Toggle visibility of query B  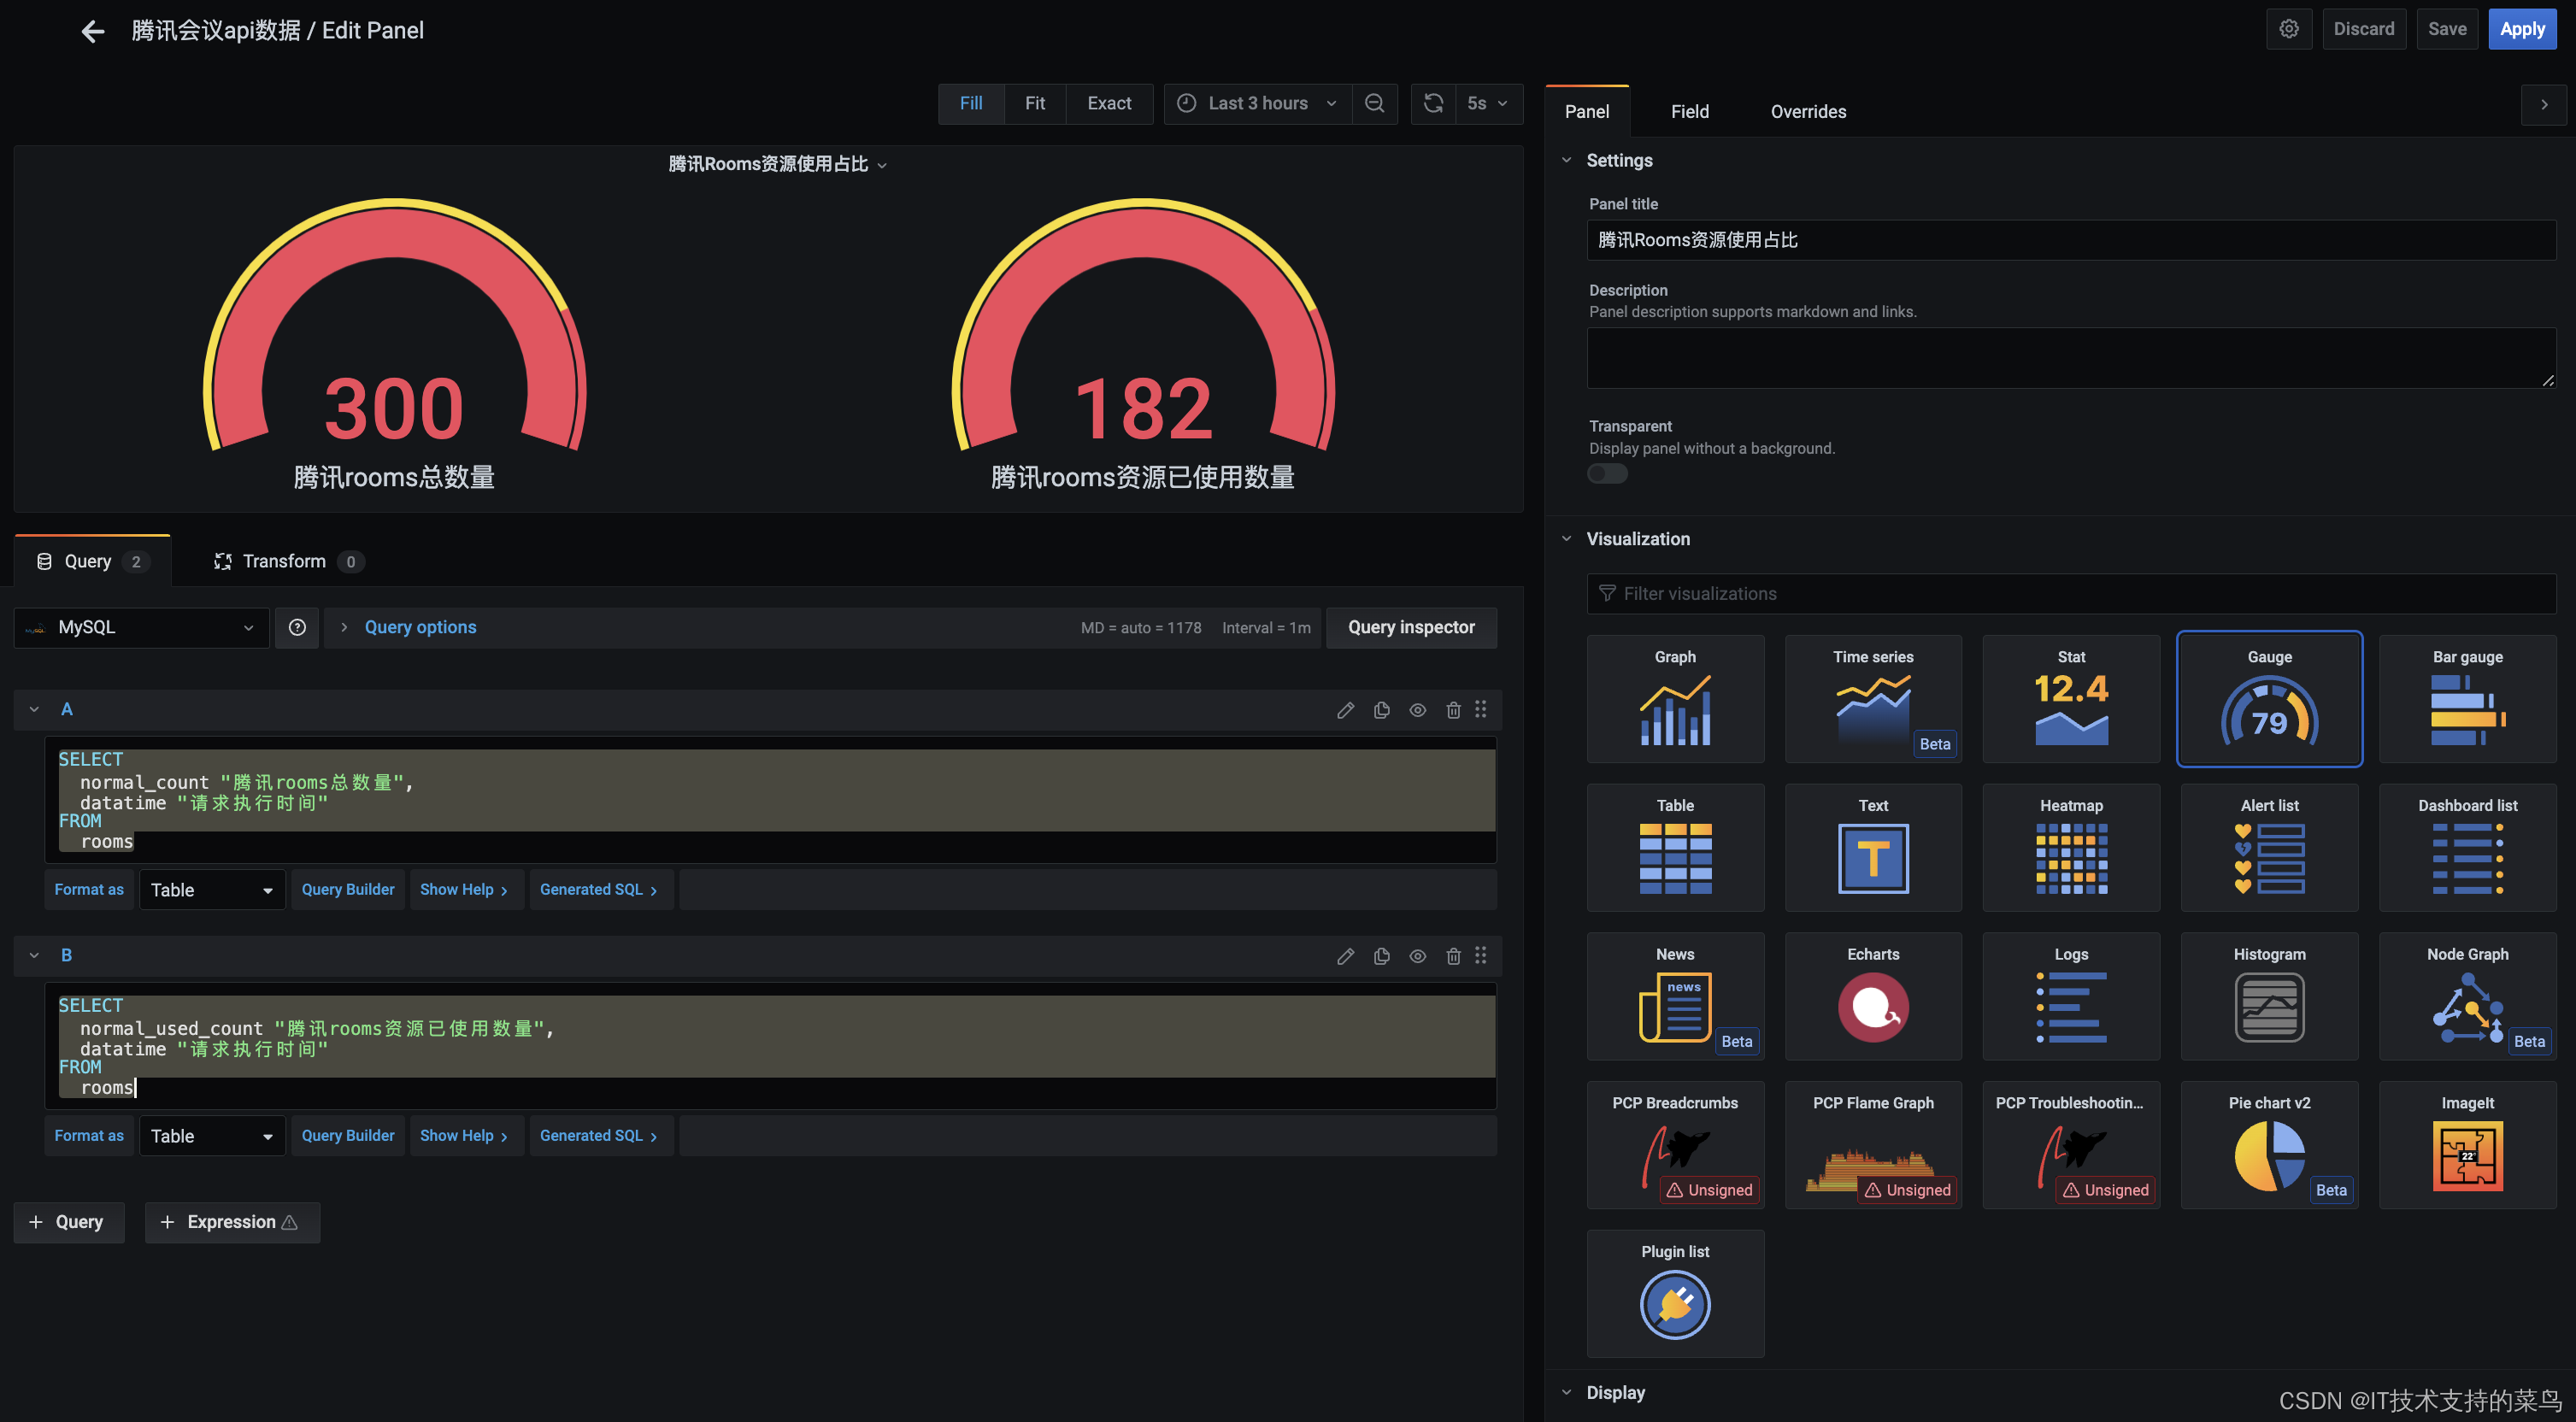[1417, 955]
